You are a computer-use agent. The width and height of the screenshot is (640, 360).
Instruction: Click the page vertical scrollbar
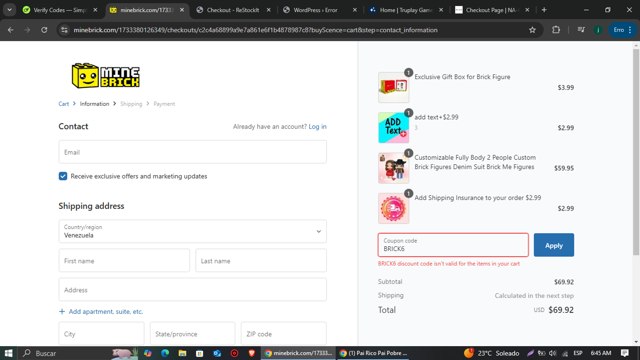[636, 153]
